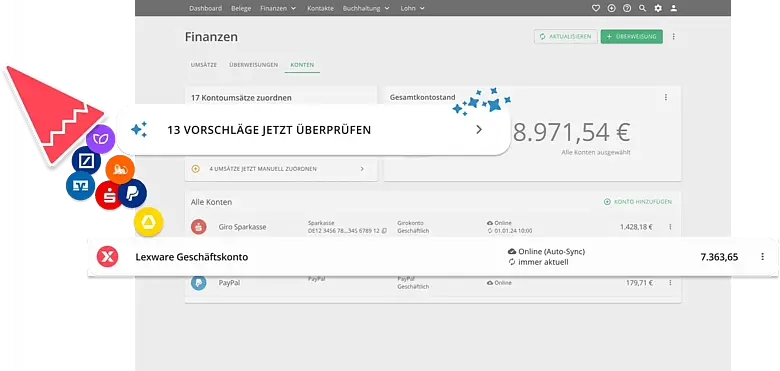Click Lexware balance 7.363,65

(719, 257)
